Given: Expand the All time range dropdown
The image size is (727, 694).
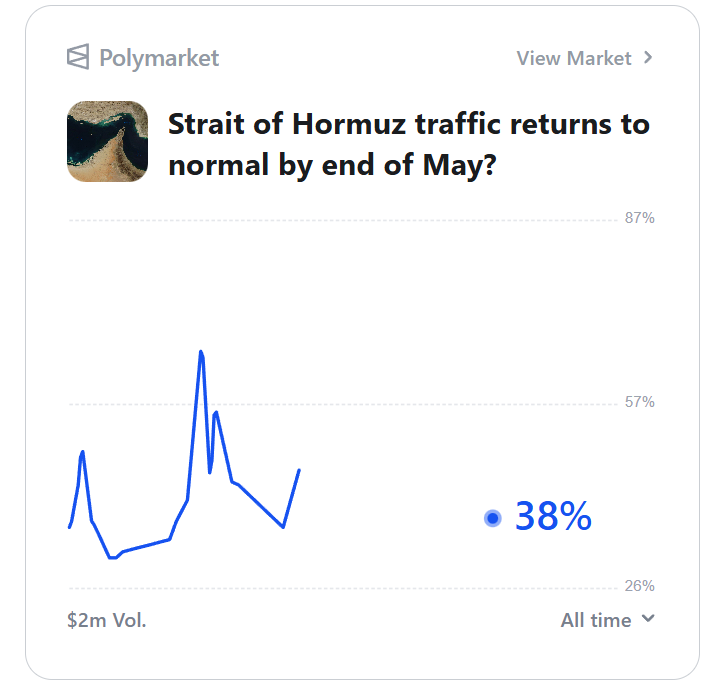Looking at the screenshot, I should pos(596,620).
